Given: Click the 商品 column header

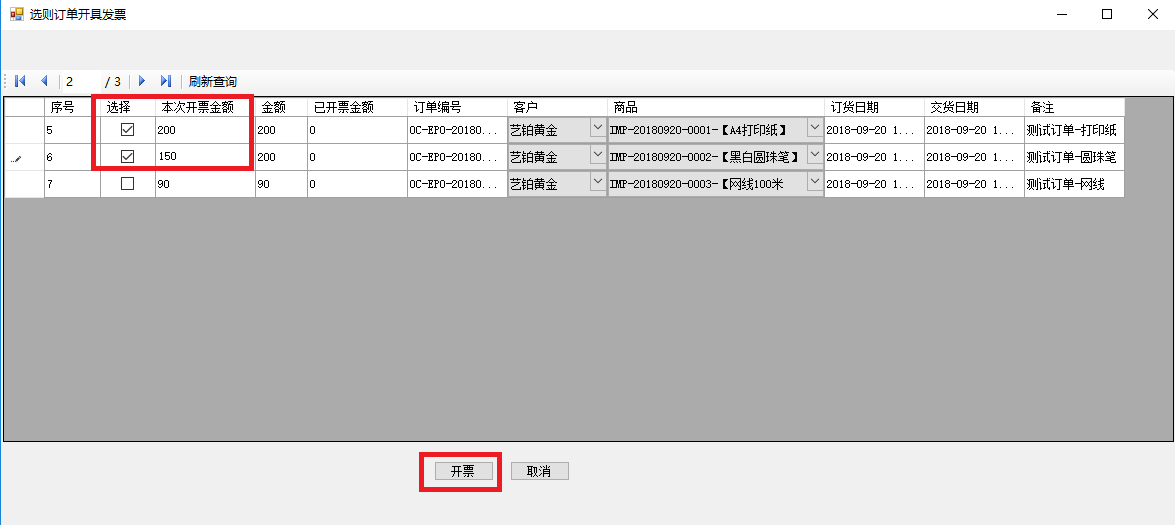Looking at the screenshot, I should [716, 107].
